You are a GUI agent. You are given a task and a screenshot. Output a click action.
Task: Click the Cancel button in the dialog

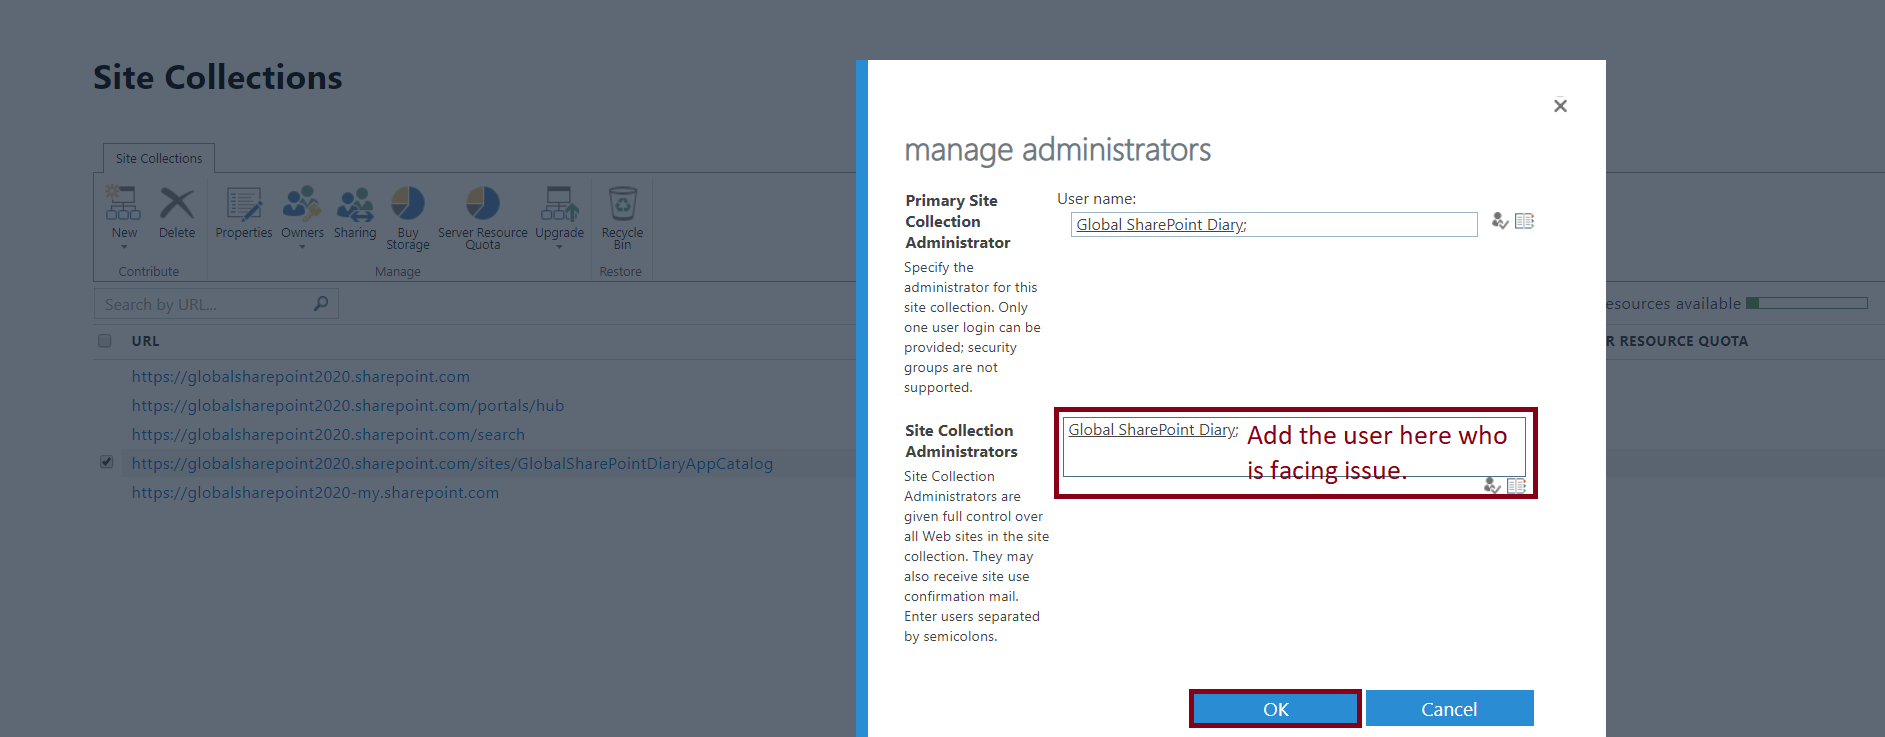pos(1449,709)
